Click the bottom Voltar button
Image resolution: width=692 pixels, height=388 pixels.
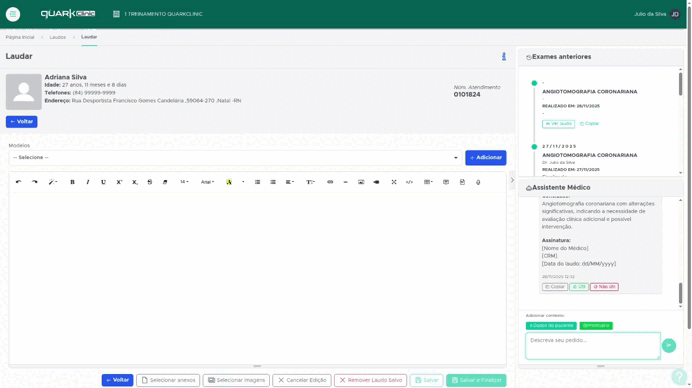tap(117, 380)
